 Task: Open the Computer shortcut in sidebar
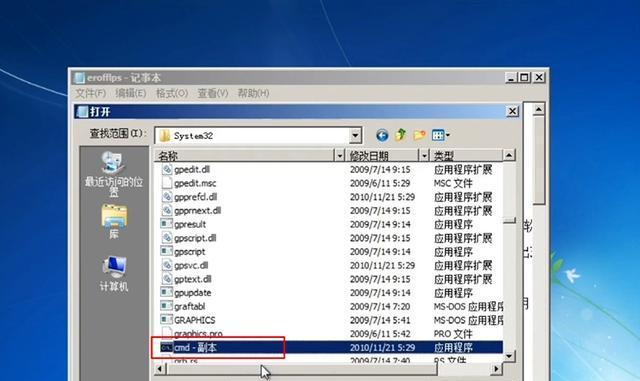(114, 274)
